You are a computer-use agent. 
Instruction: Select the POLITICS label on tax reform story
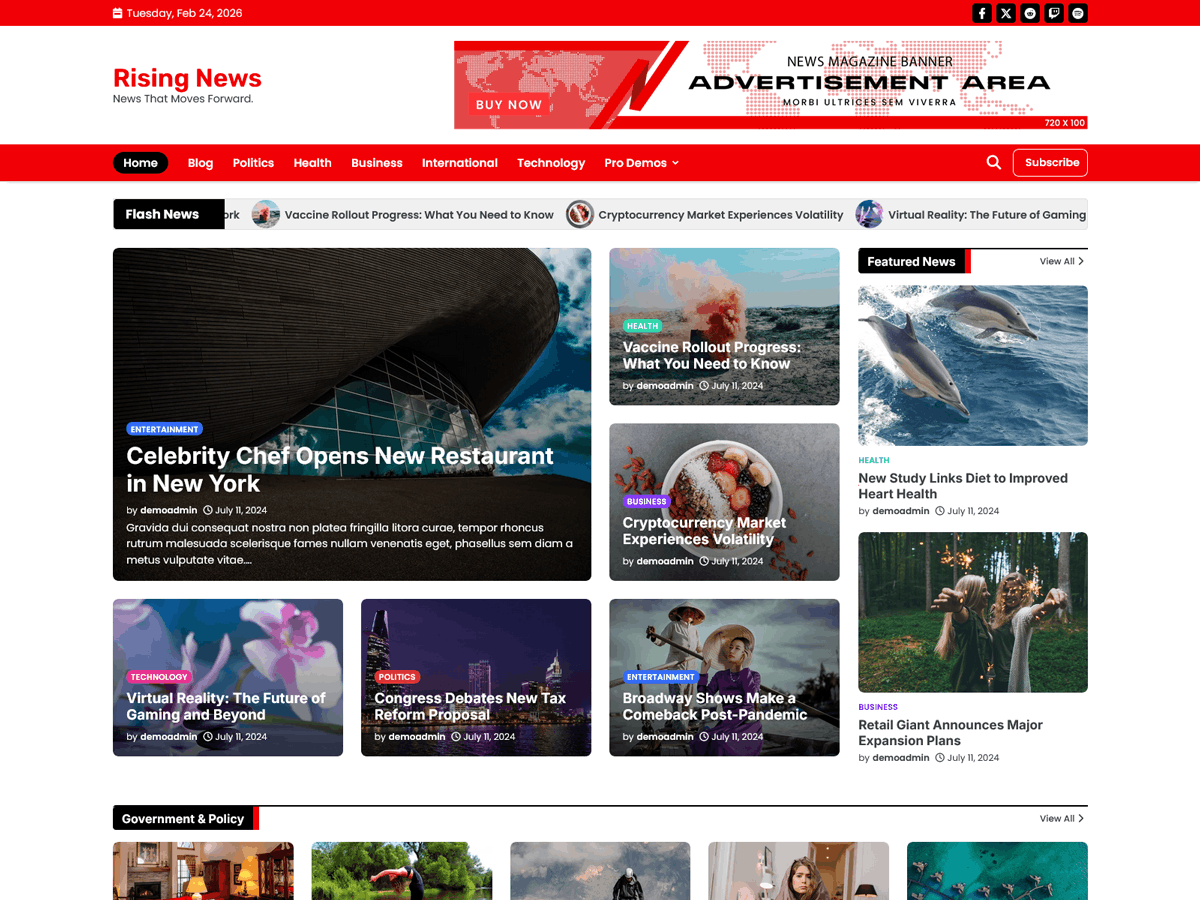(x=397, y=676)
